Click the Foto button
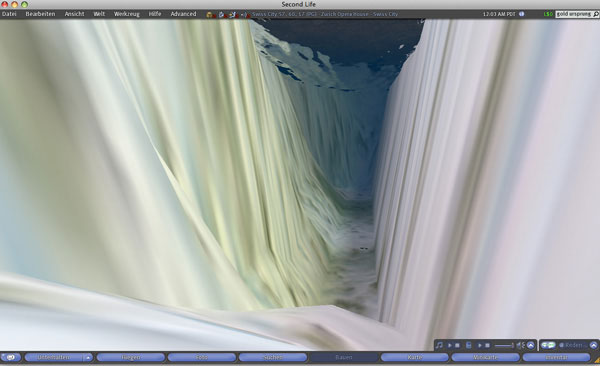 [202, 357]
